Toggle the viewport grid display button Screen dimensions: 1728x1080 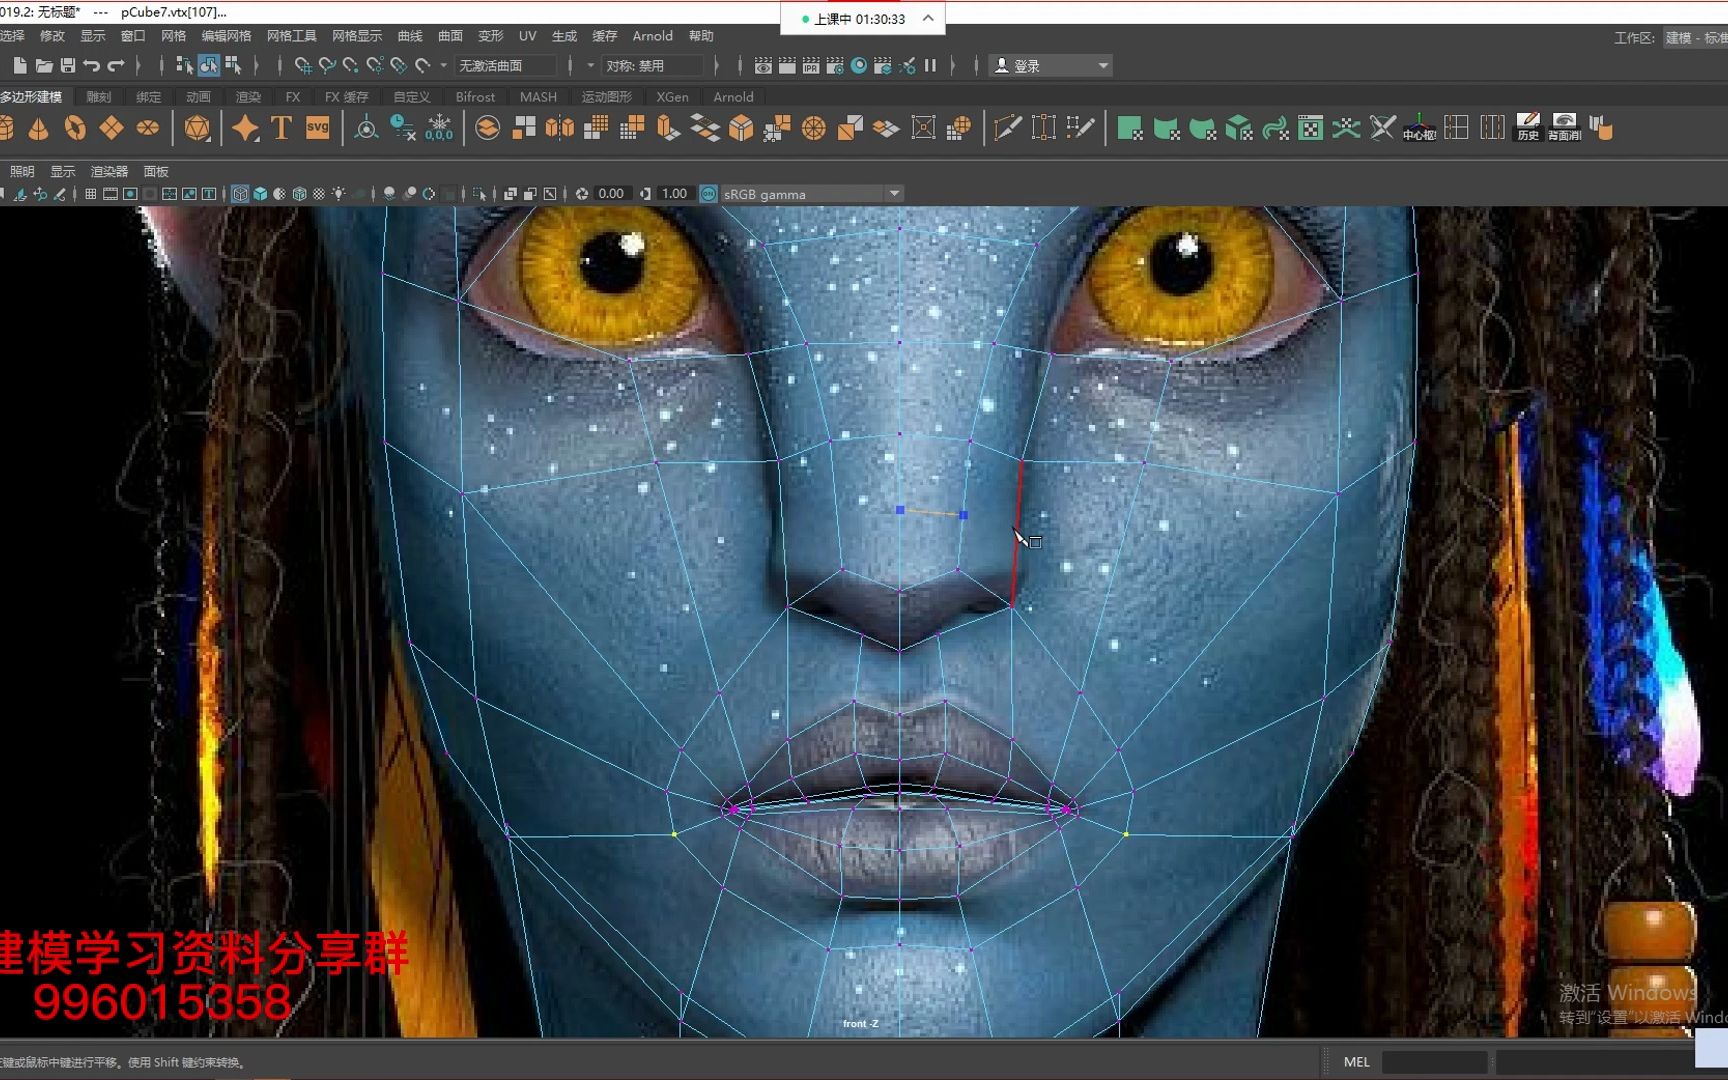pos(90,194)
